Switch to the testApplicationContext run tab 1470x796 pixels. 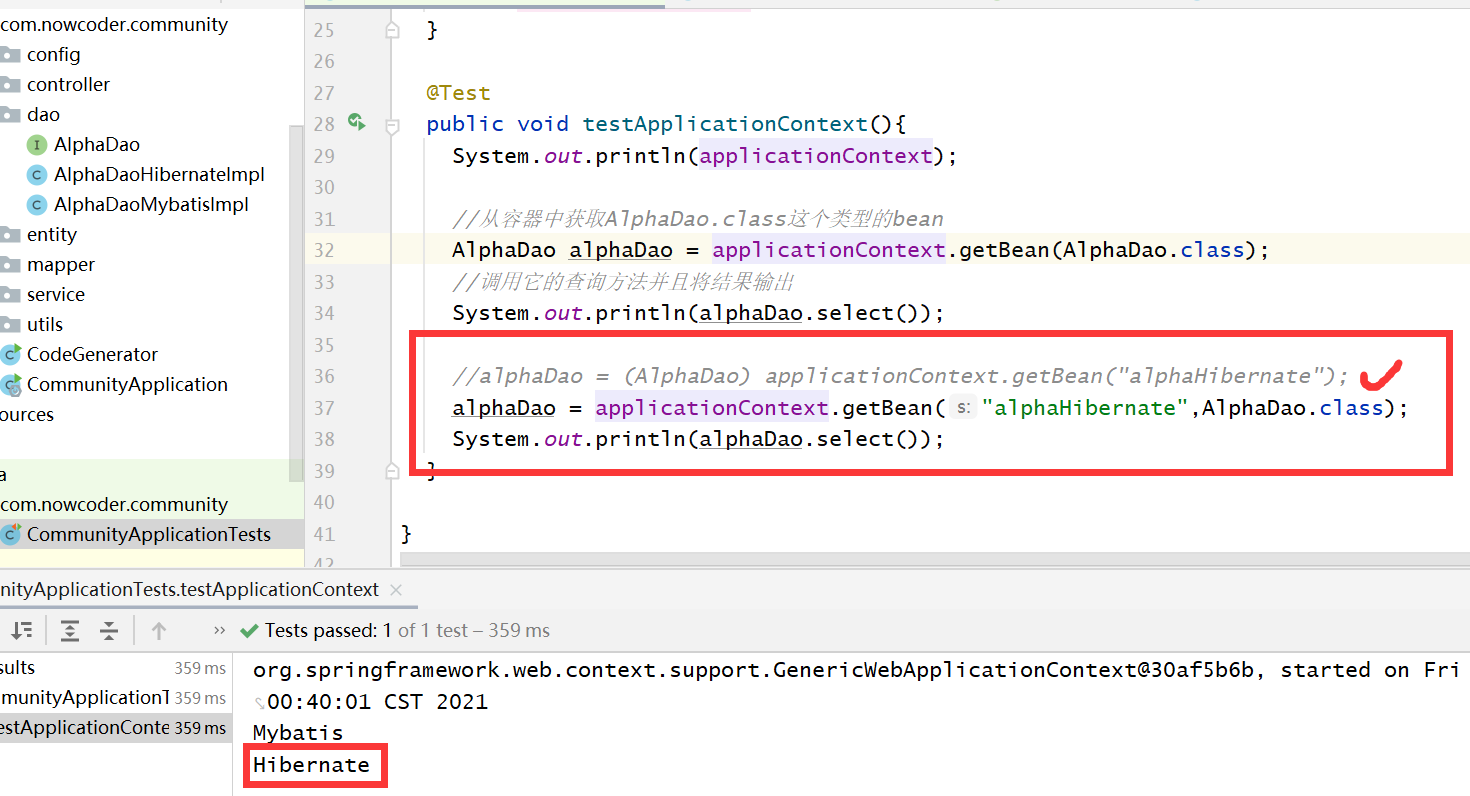coord(190,590)
